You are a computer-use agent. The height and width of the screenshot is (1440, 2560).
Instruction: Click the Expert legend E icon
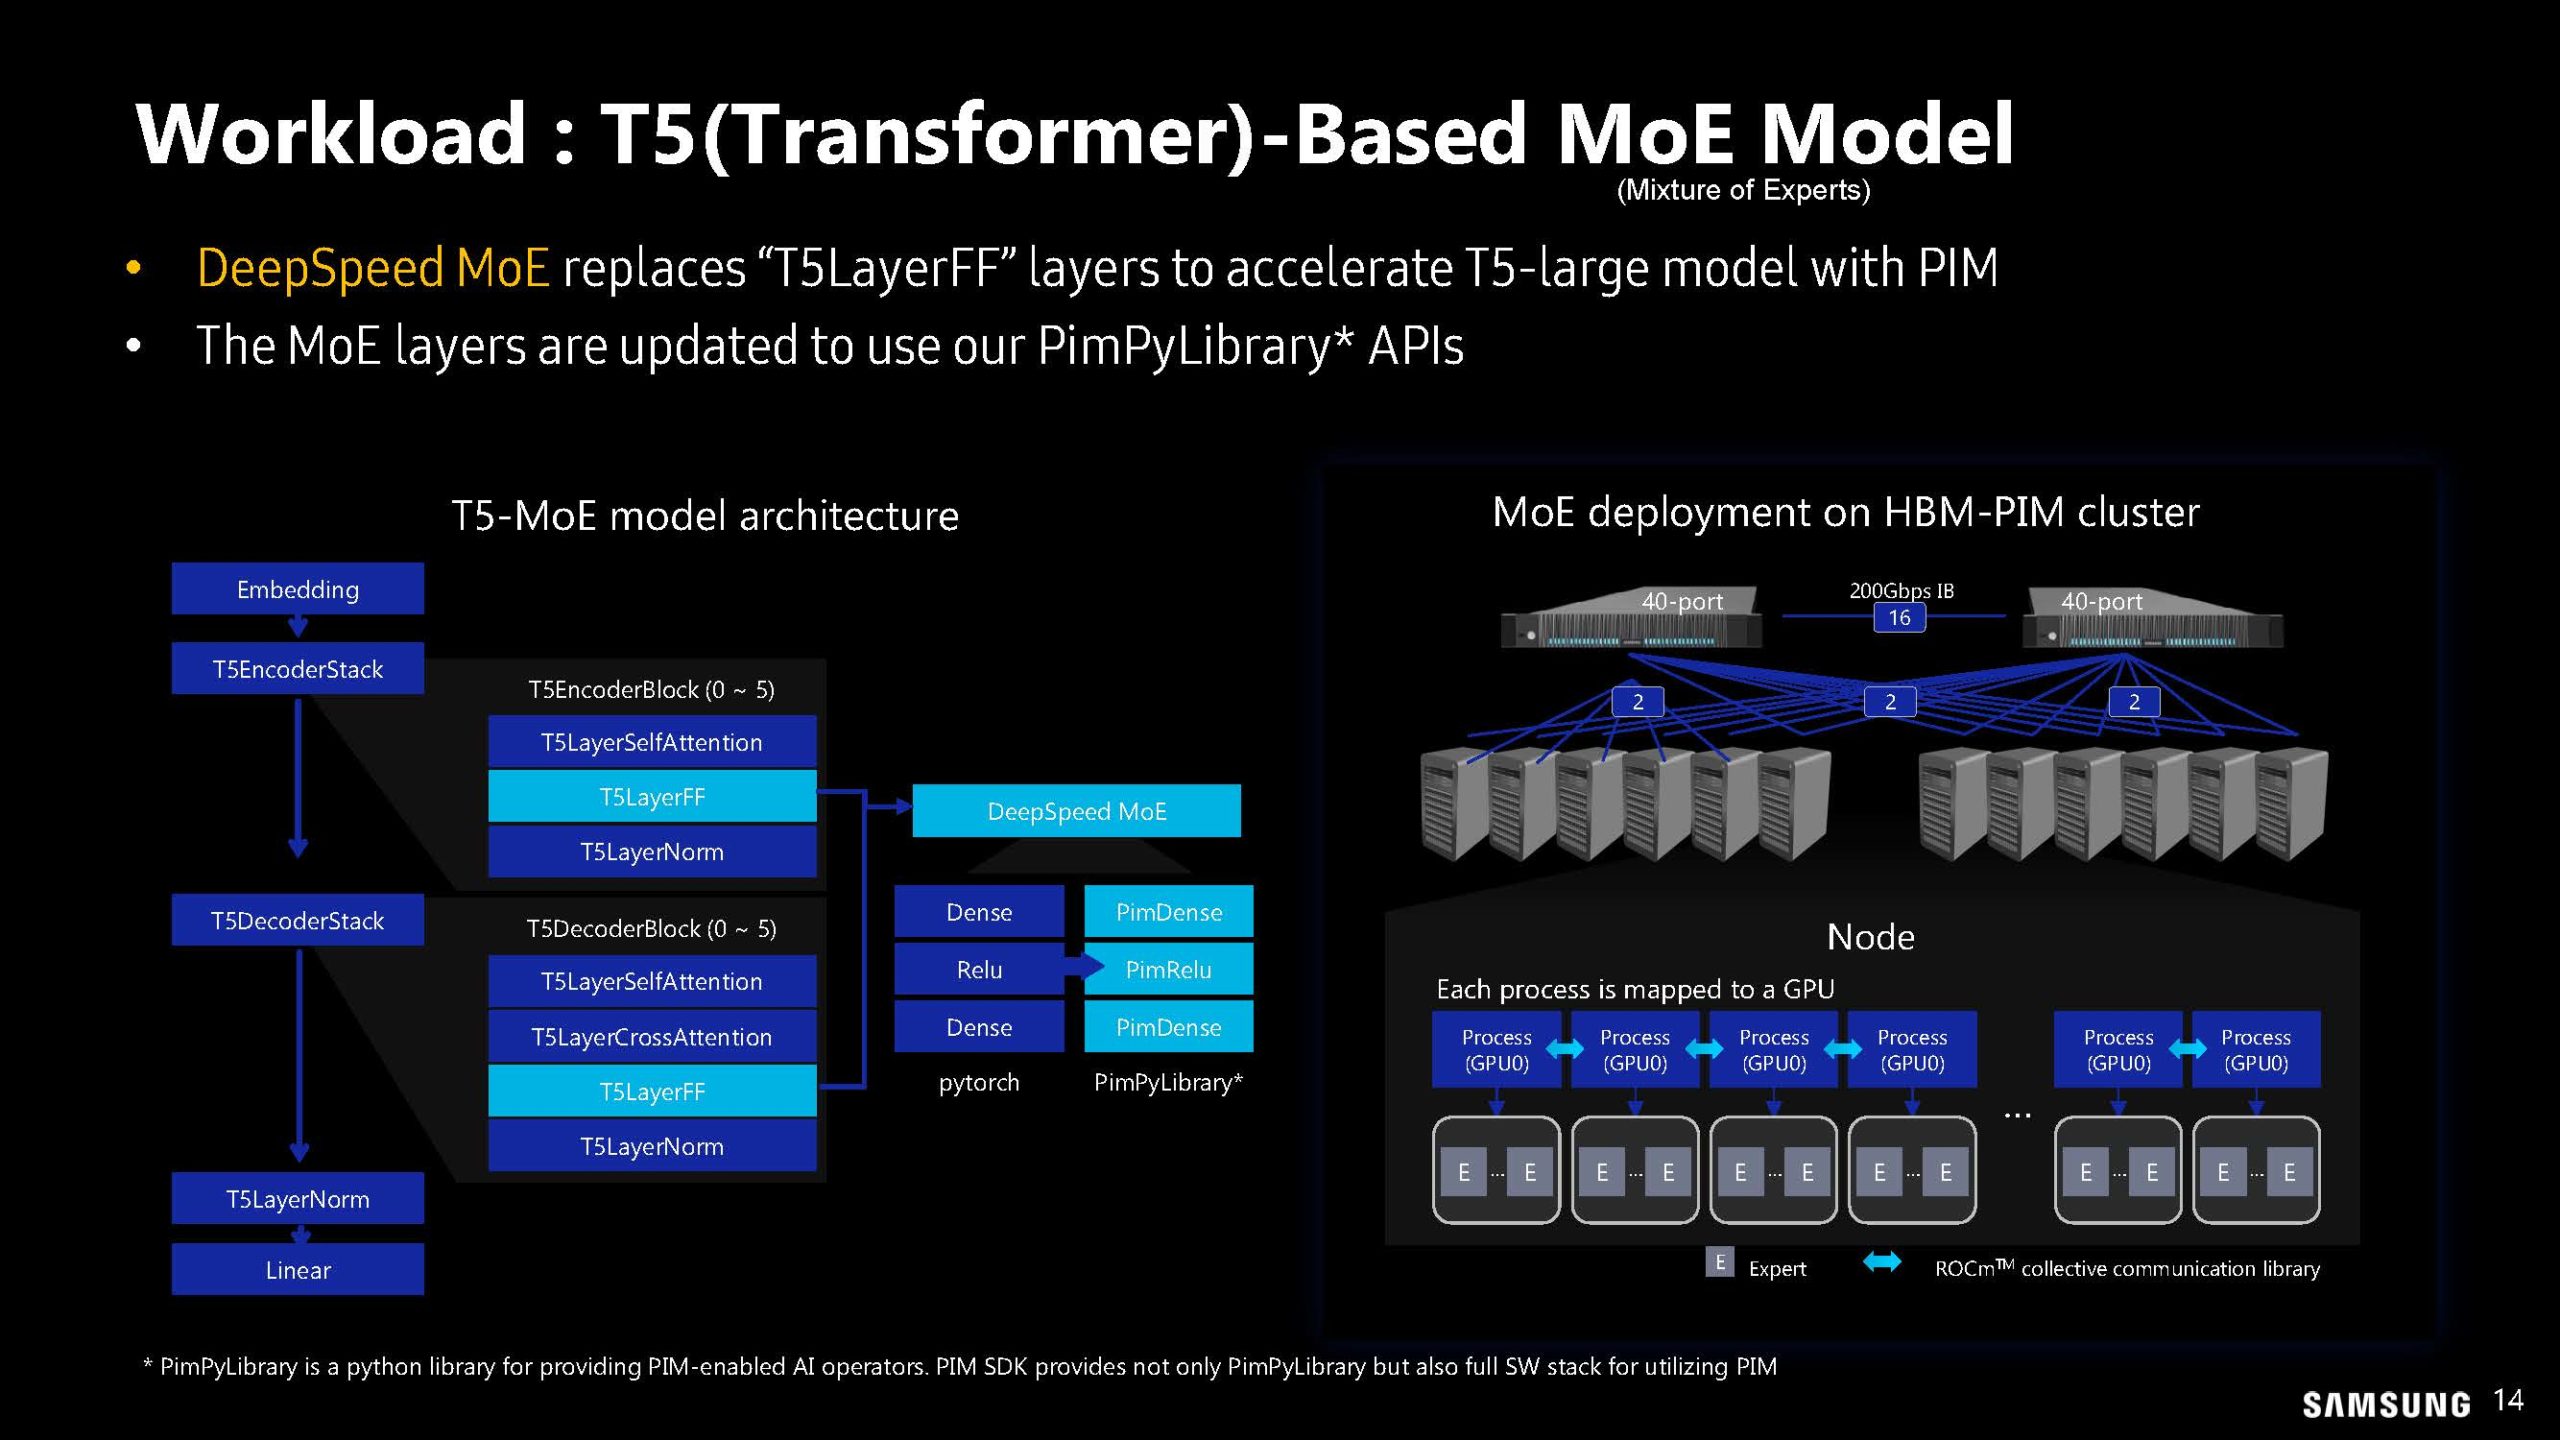pyautogui.click(x=1719, y=1263)
